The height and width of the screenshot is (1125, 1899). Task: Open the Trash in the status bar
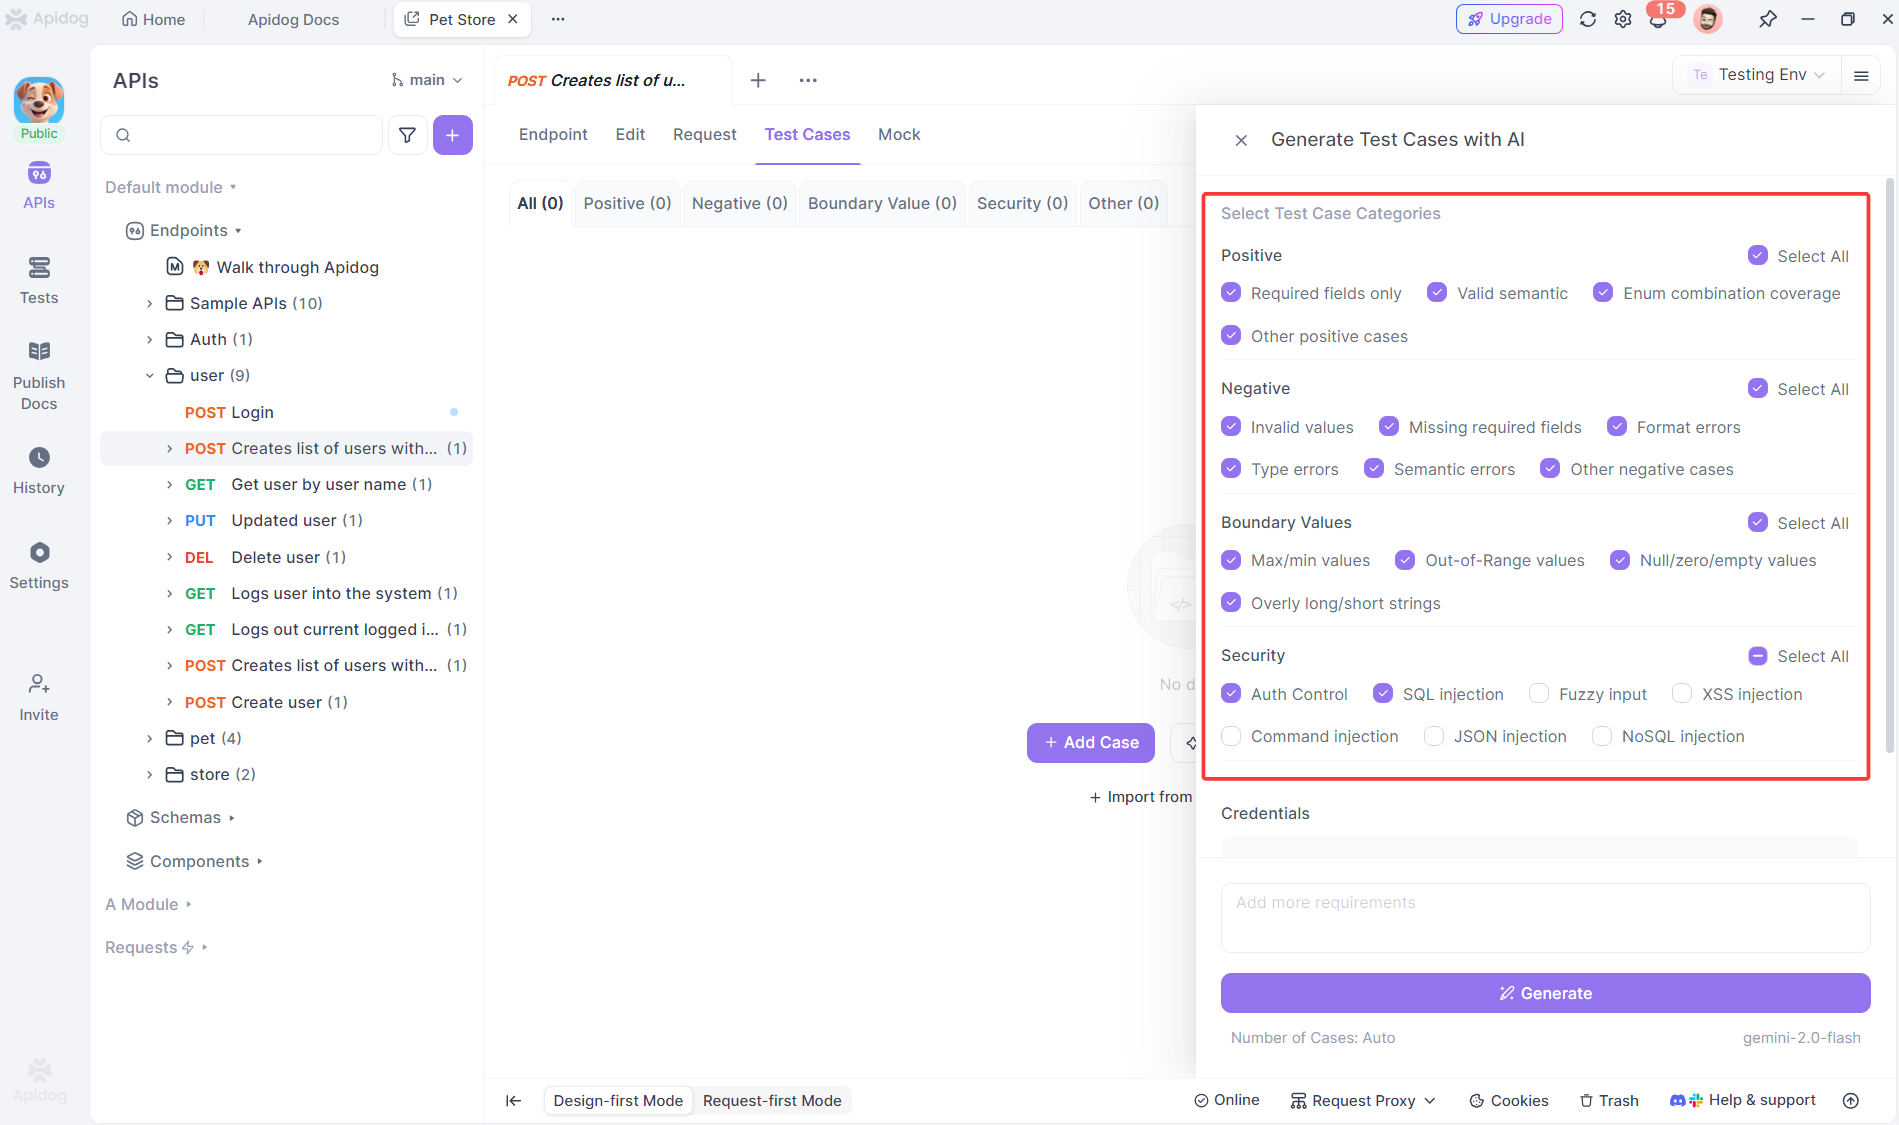tap(1608, 1100)
